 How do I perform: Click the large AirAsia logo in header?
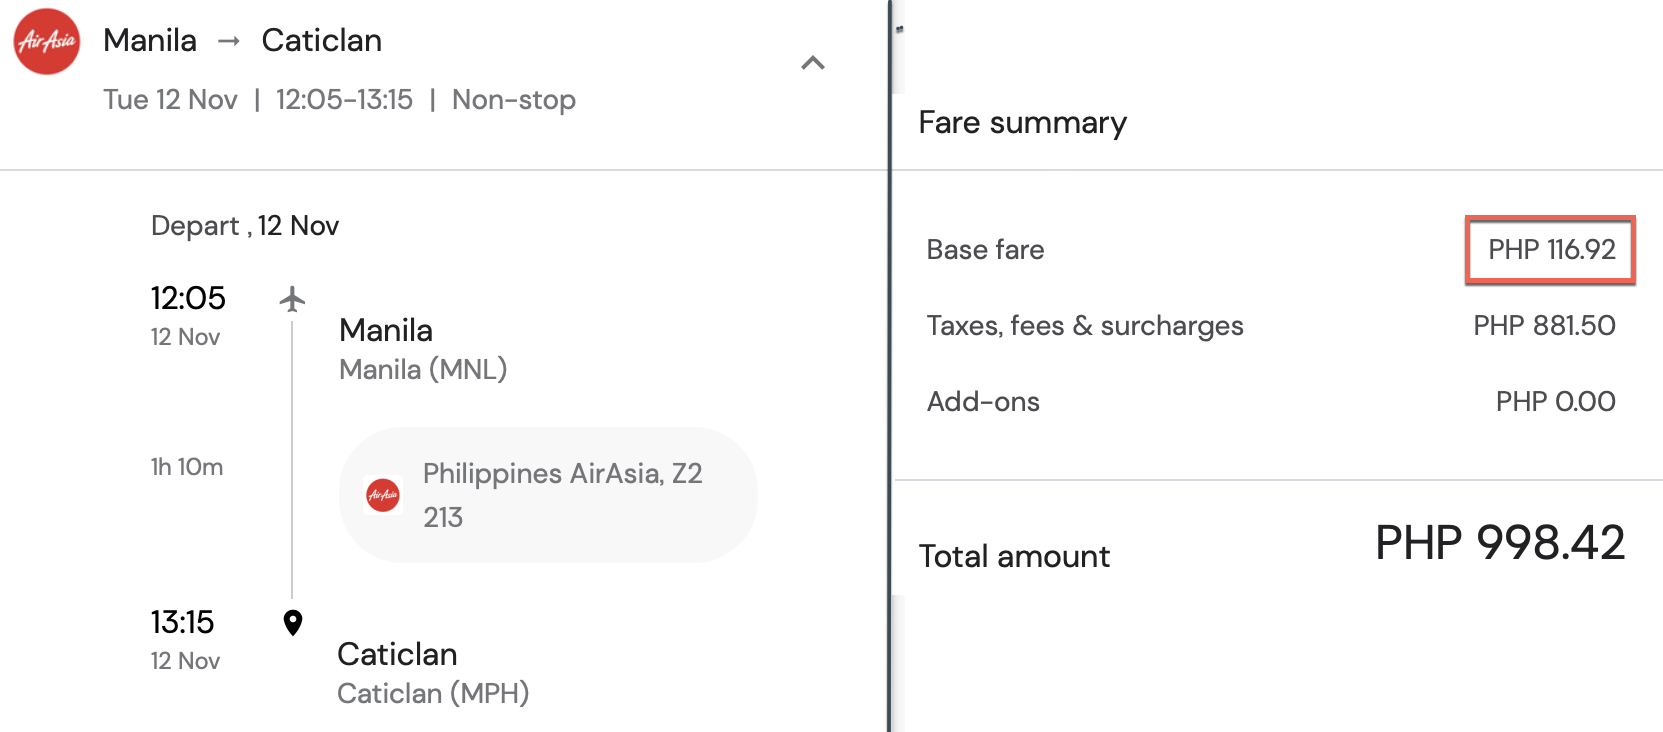tap(47, 41)
